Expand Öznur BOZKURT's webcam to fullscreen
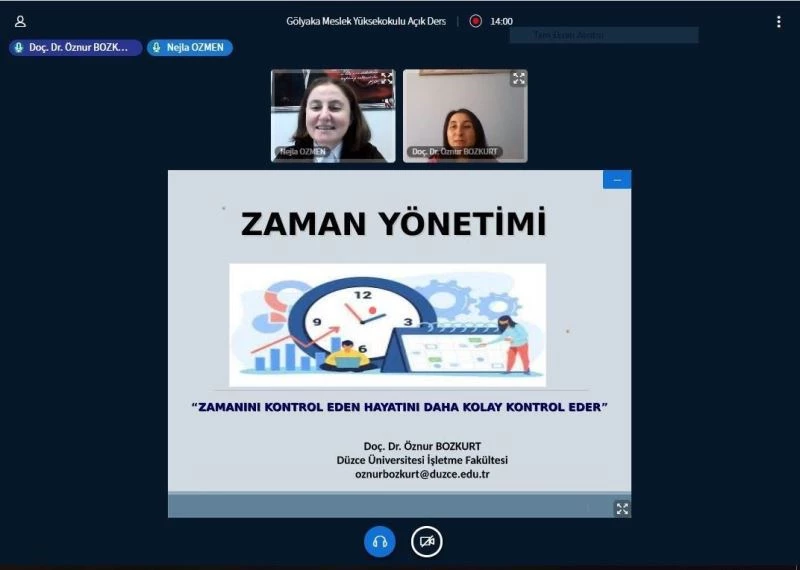The image size is (800, 570). pyautogui.click(x=518, y=78)
